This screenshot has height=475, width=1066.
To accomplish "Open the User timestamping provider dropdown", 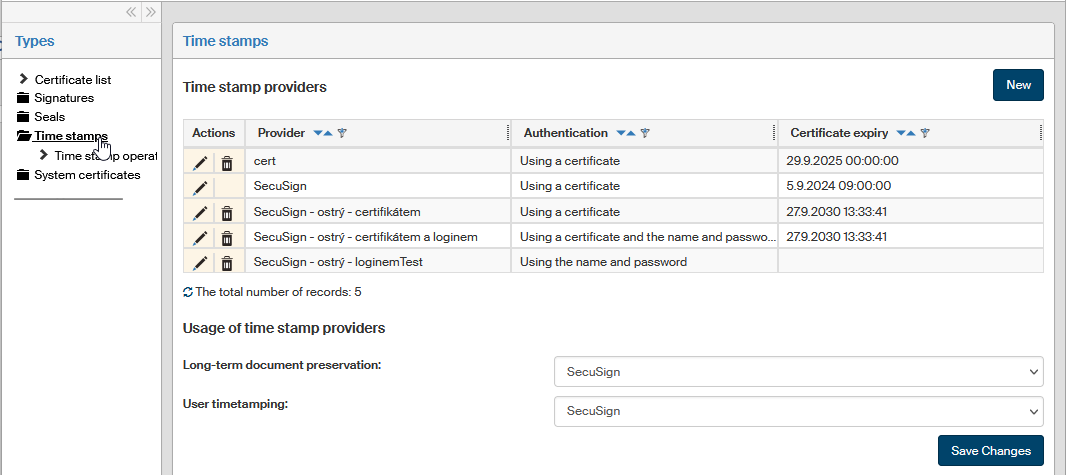I will 798,411.
